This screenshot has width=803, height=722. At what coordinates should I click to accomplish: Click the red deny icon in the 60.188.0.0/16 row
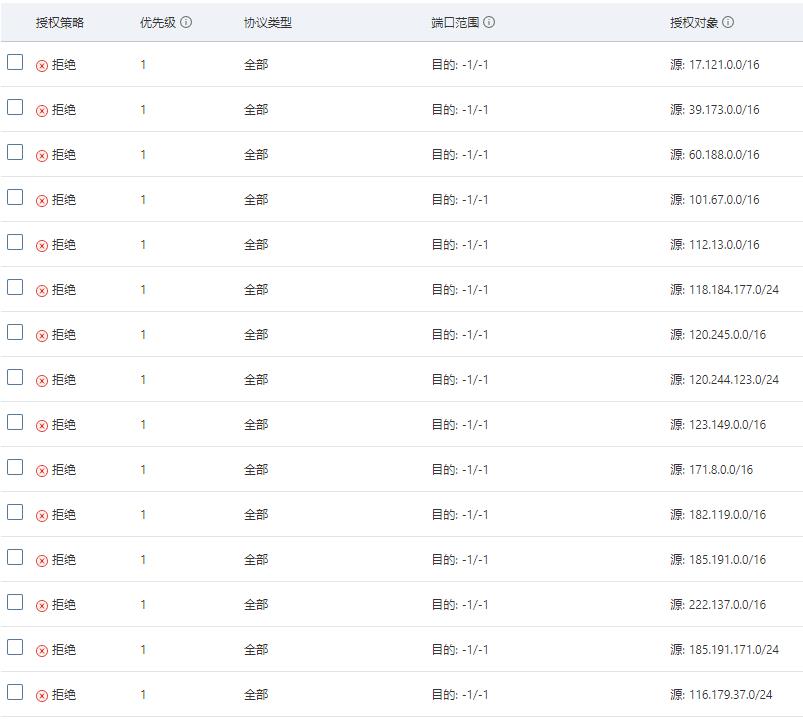click(42, 156)
